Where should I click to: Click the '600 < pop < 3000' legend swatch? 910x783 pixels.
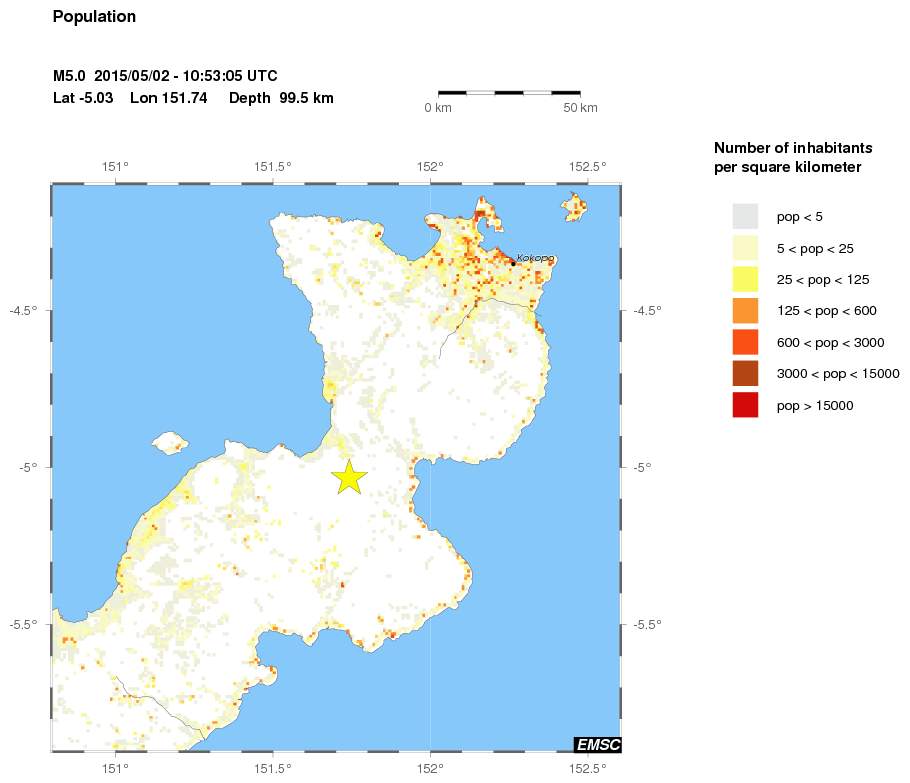point(745,342)
